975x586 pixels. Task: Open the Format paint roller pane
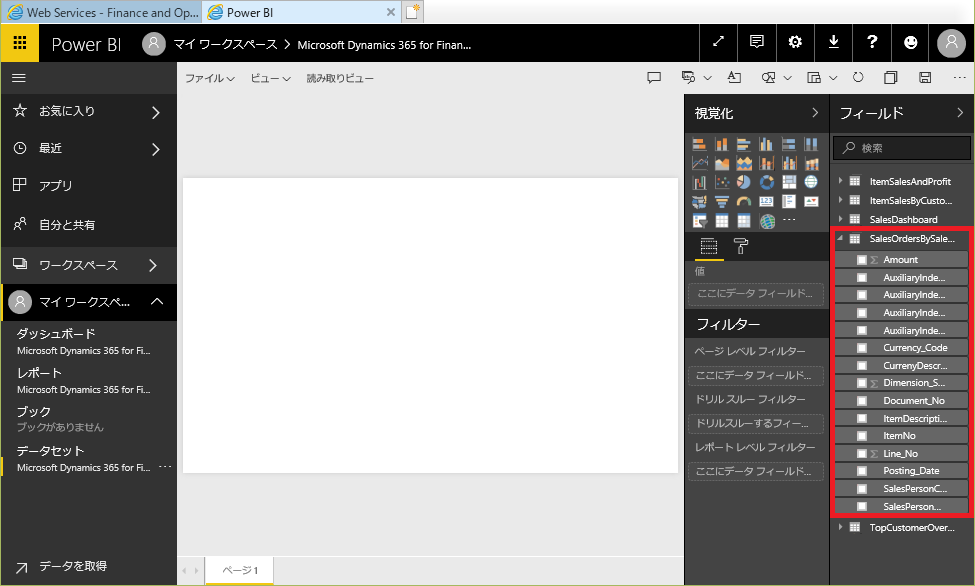pyautogui.click(x=741, y=246)
